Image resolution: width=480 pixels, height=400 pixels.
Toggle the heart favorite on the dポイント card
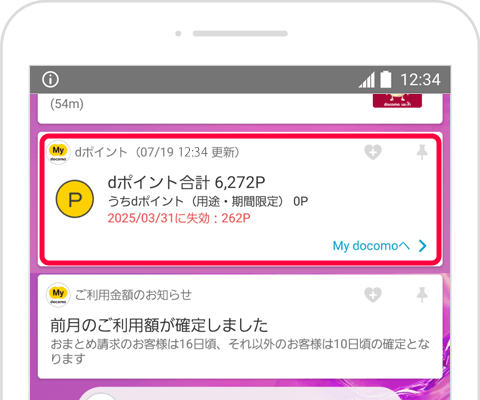pos(373,152)
